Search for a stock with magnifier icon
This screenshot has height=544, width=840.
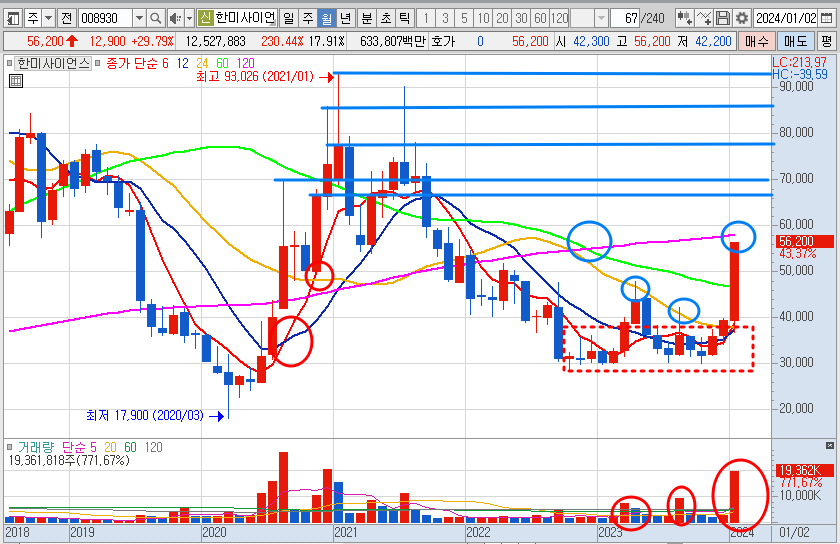pos(155,19)
